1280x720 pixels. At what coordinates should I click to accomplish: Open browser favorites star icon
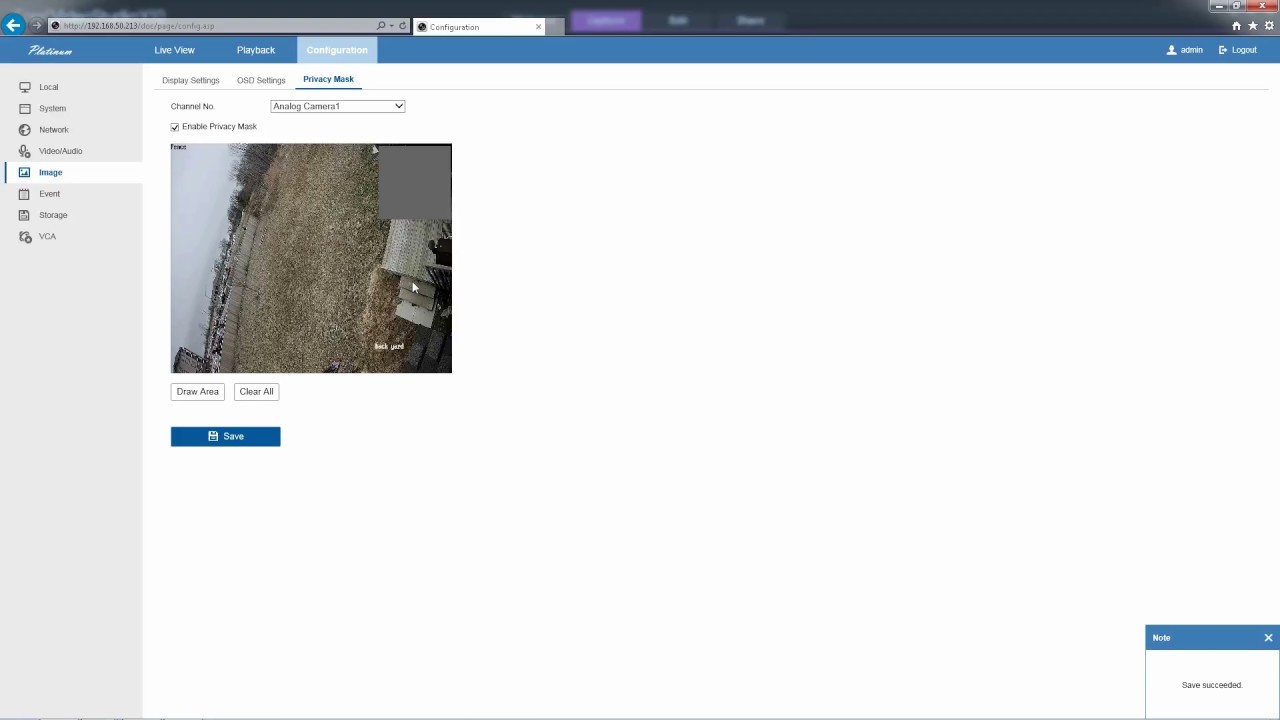click(1253, 26)
